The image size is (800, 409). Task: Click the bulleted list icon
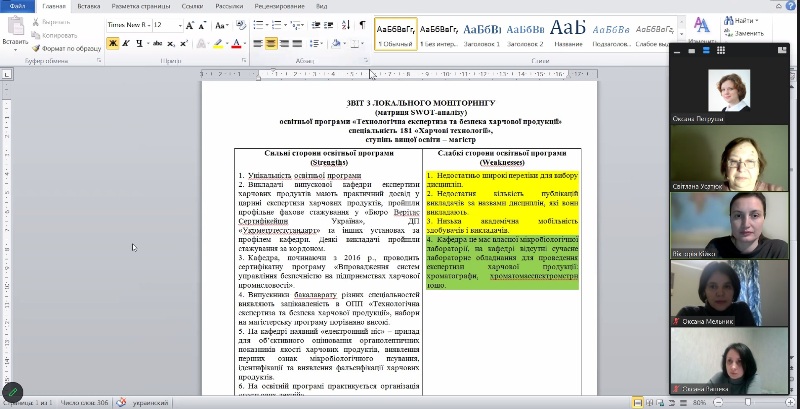point(258,25)
